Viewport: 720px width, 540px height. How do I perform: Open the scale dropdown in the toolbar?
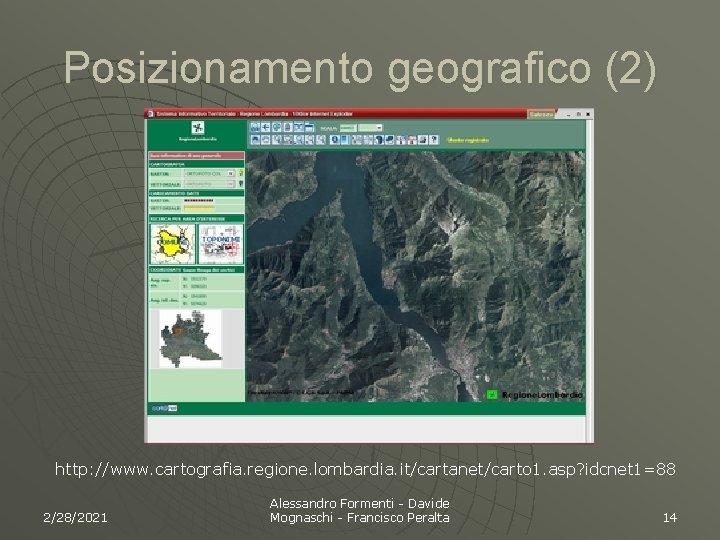(x=370, y=128)
